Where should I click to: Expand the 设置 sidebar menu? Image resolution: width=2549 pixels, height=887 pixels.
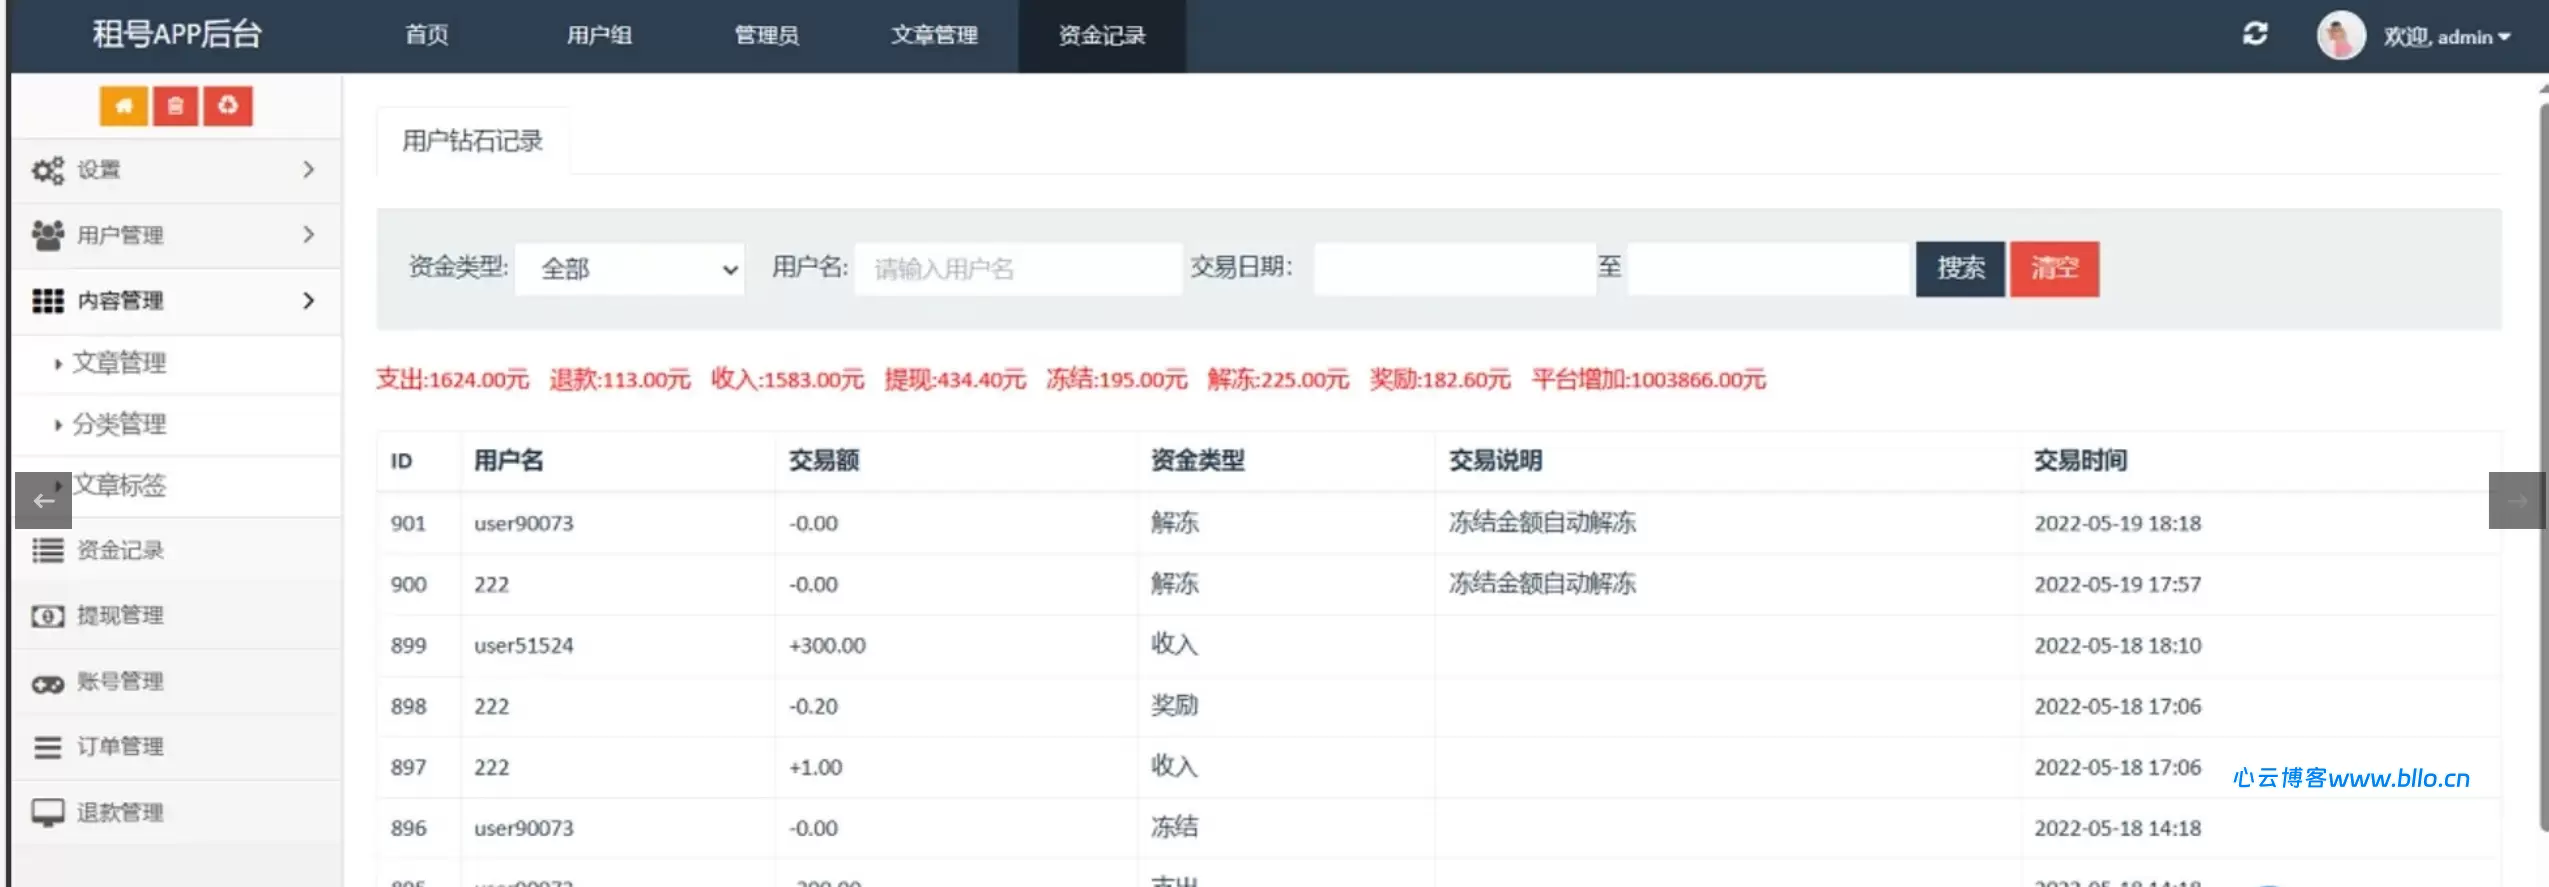175,170
